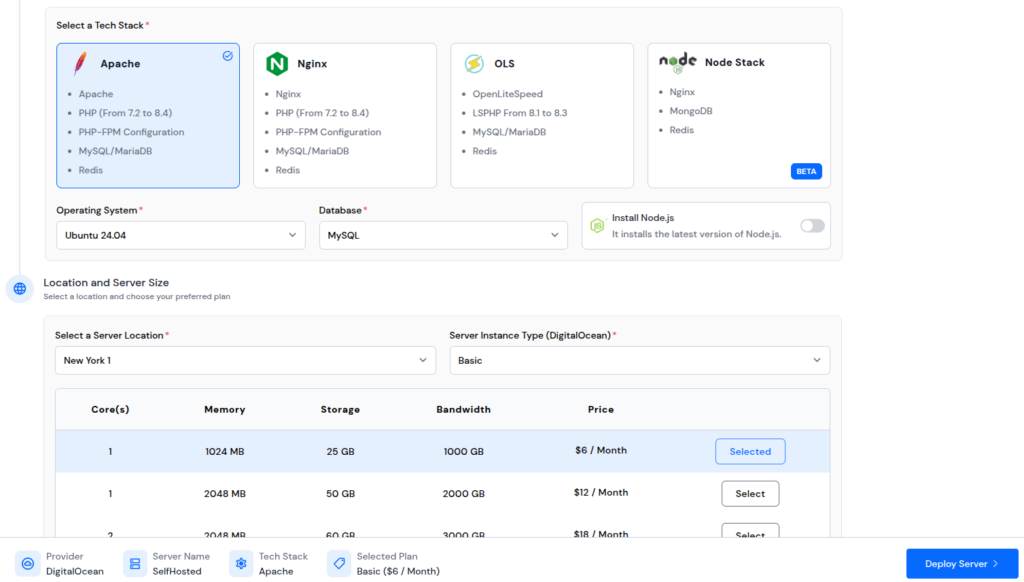The height and width of the screenshot is (582, 1024).
Task: Click the 1024 MB memory cell
Action: (225, 451)
